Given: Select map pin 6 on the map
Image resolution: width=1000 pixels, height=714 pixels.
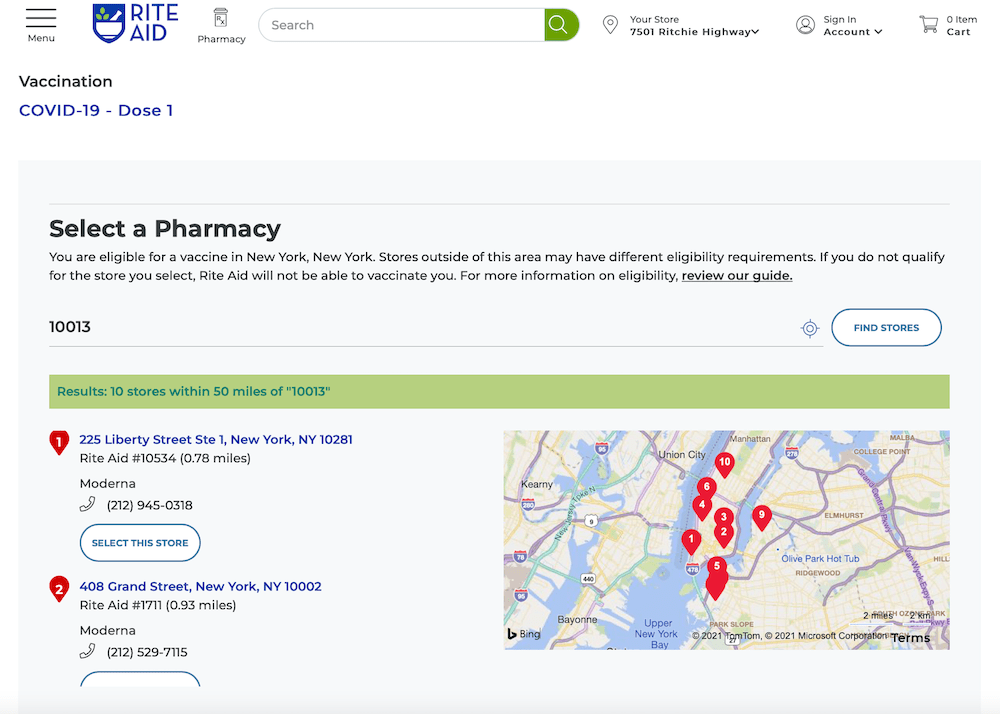Looking at the screenshot, I should 706,488.
